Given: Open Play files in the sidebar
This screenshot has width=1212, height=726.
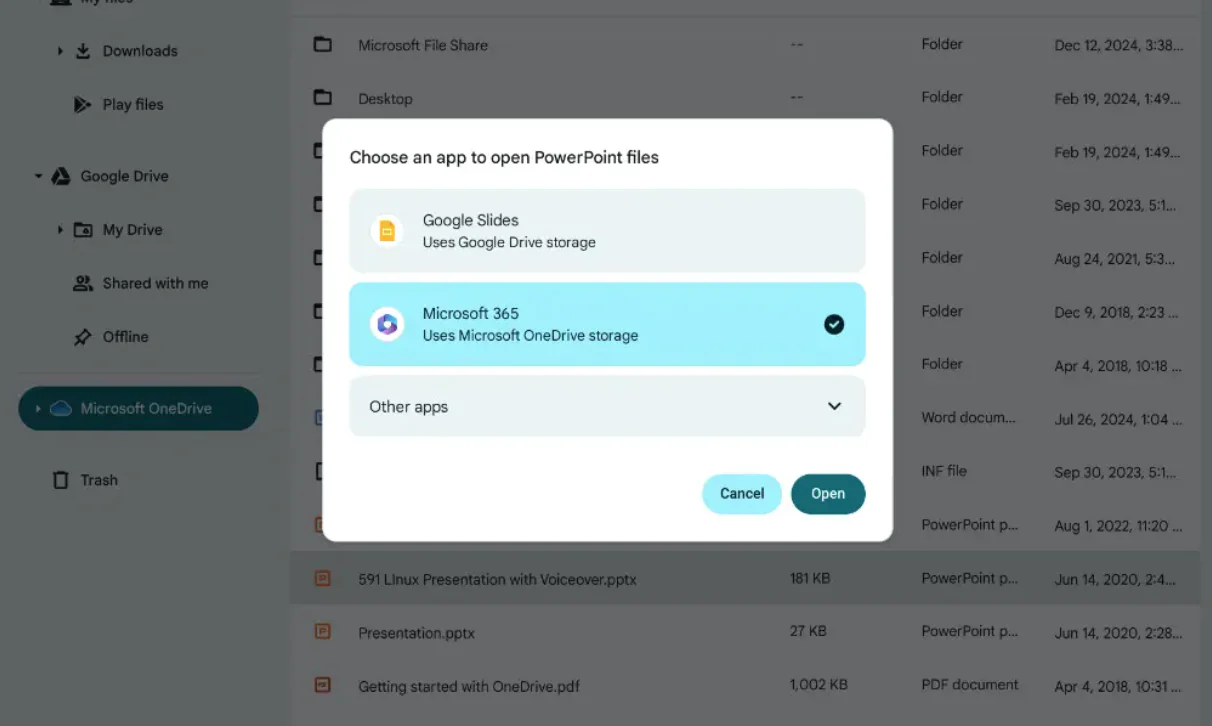Looking at the screenshot, I should [x=133, y=104].
